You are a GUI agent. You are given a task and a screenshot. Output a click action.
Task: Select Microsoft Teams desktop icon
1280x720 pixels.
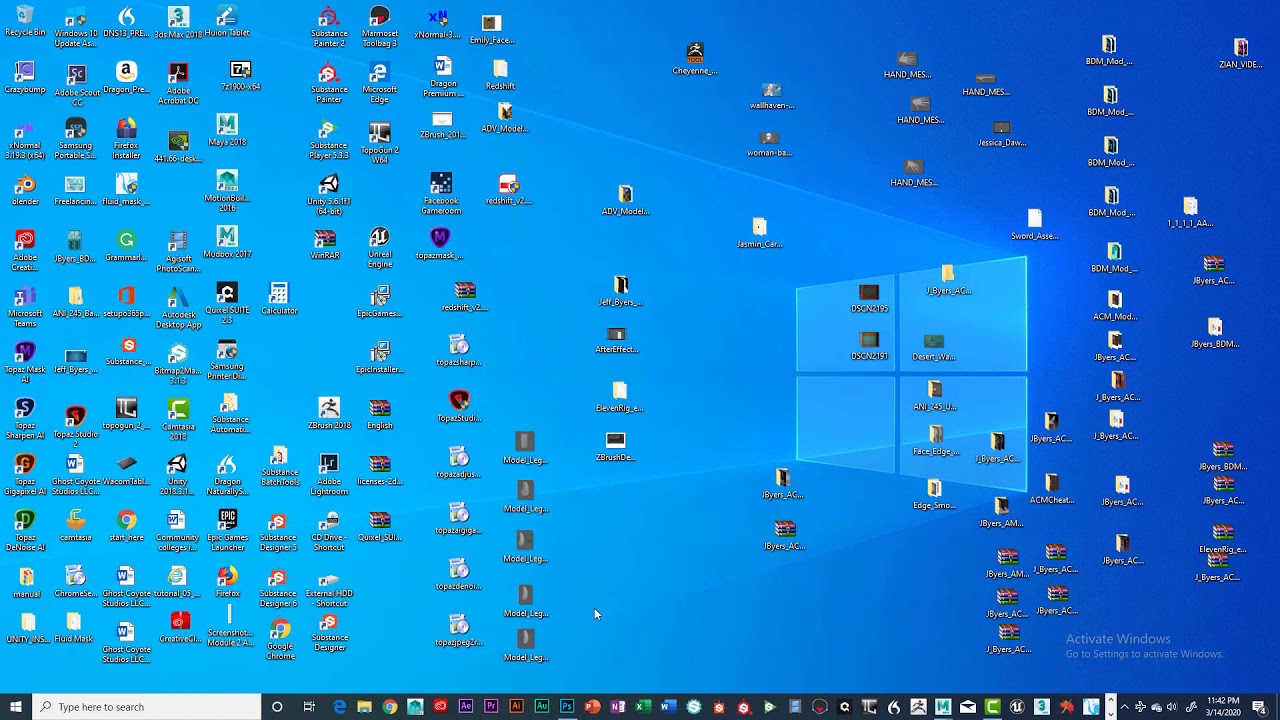pyautogui.click(x=25, y=308)
